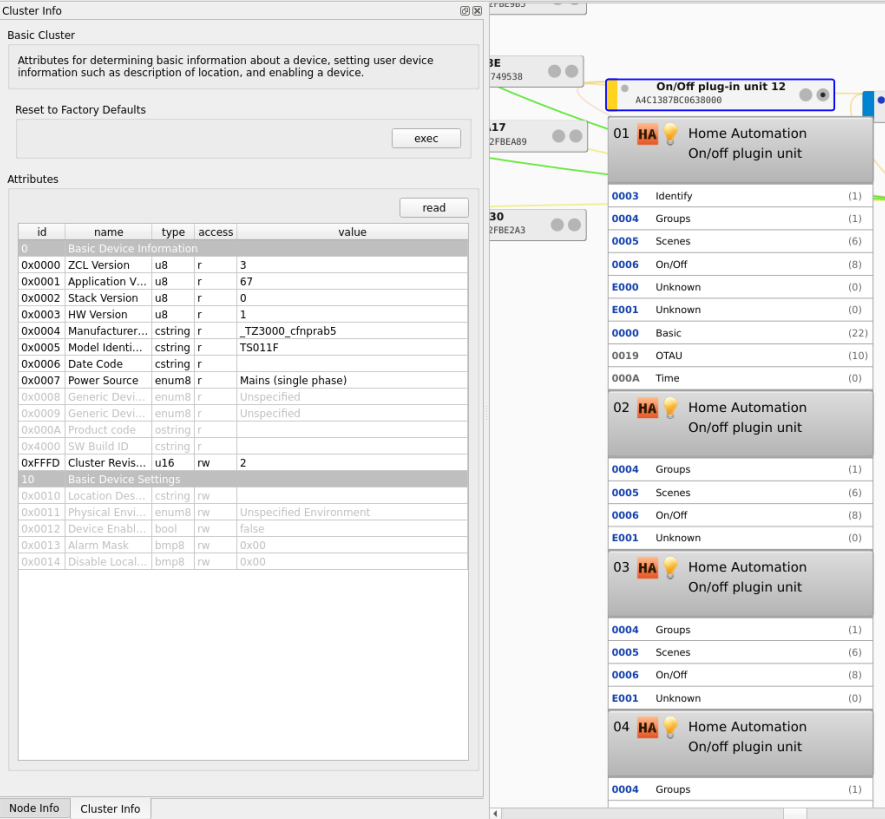Float the Cluster Info panel
The height and width of the screenshot is (819, 885).
pyautogui.click(x=465, y=11)
